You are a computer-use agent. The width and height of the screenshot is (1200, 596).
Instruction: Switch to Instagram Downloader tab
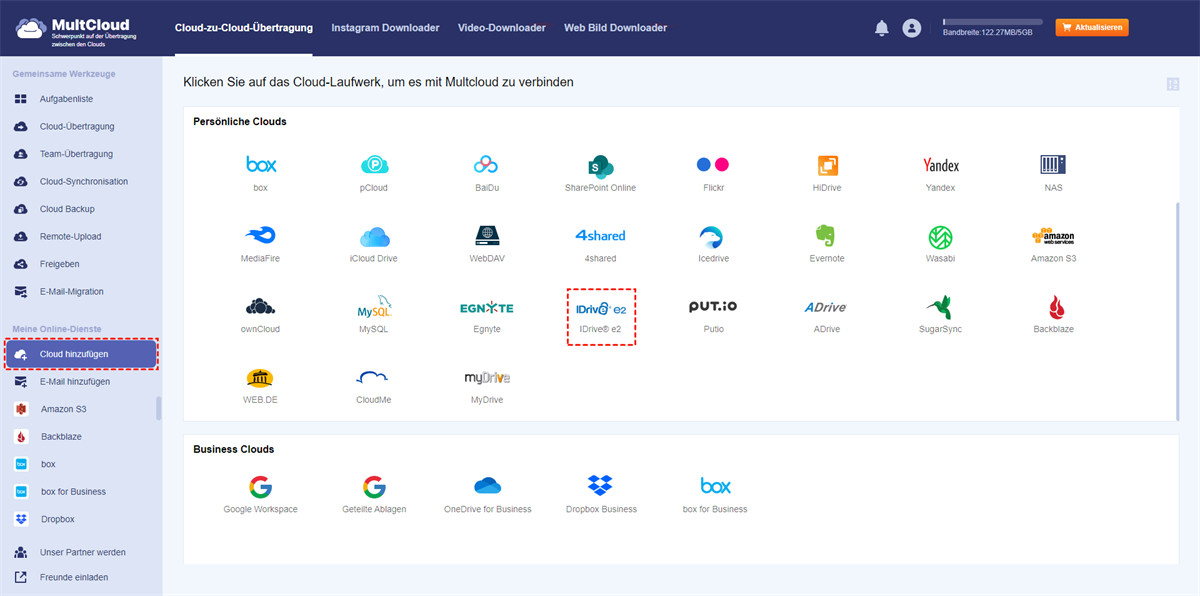(385, 28)
